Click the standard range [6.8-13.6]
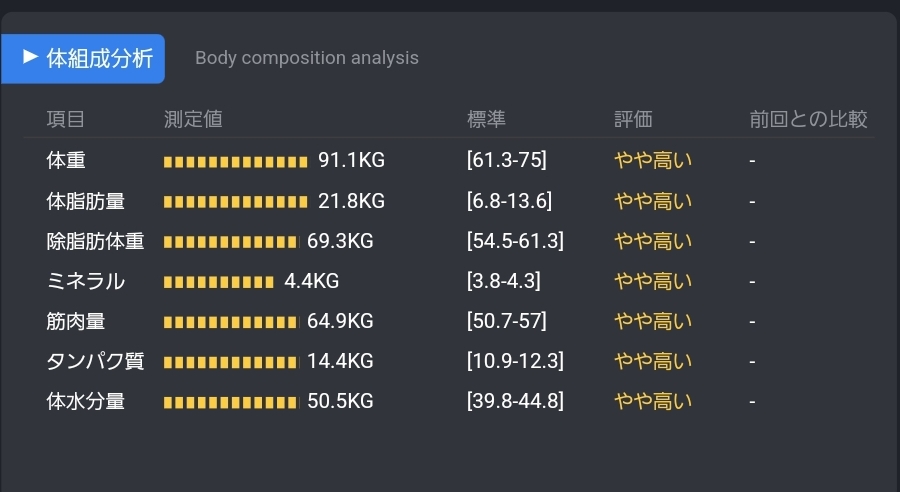This screenshot has height=492, width=900. coord(509,201)
